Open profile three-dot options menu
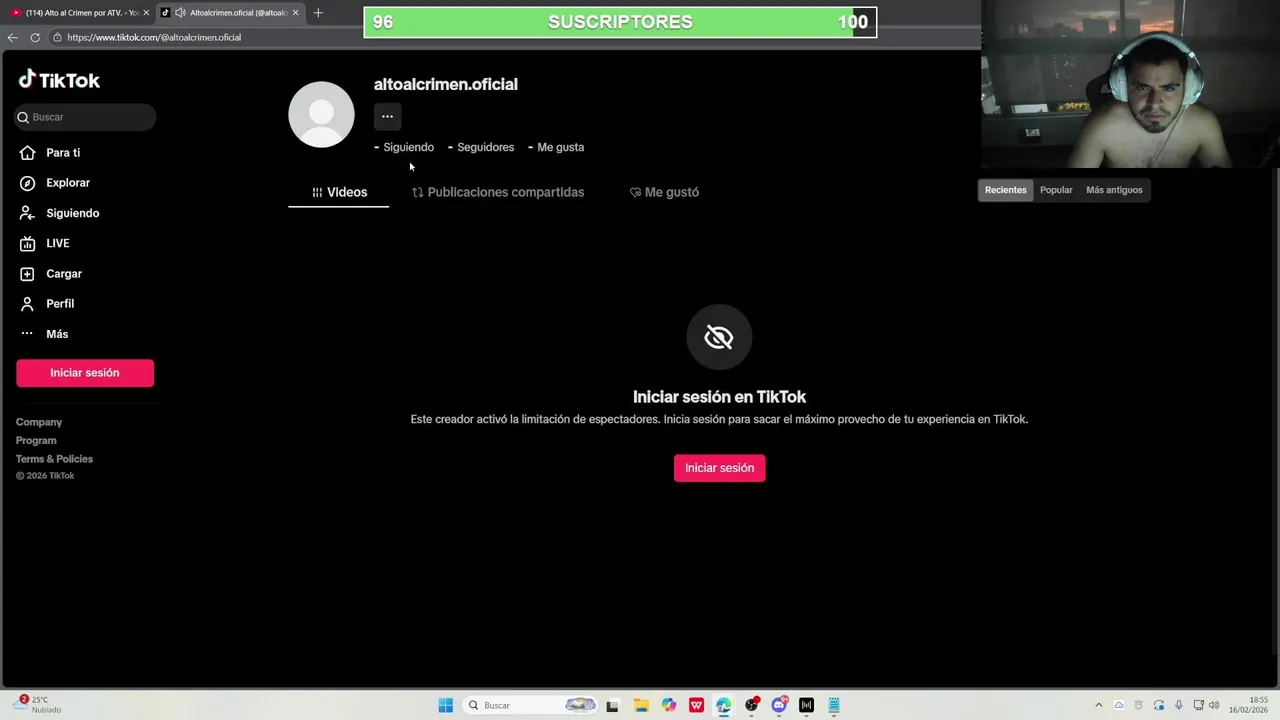1280x720 pixels. (387, 116)
